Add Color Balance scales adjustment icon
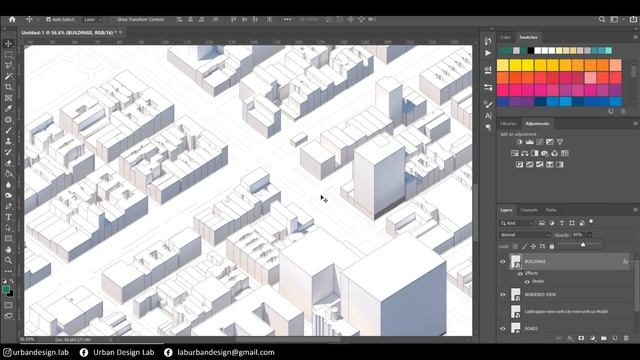640x360 pixels. 524,153
